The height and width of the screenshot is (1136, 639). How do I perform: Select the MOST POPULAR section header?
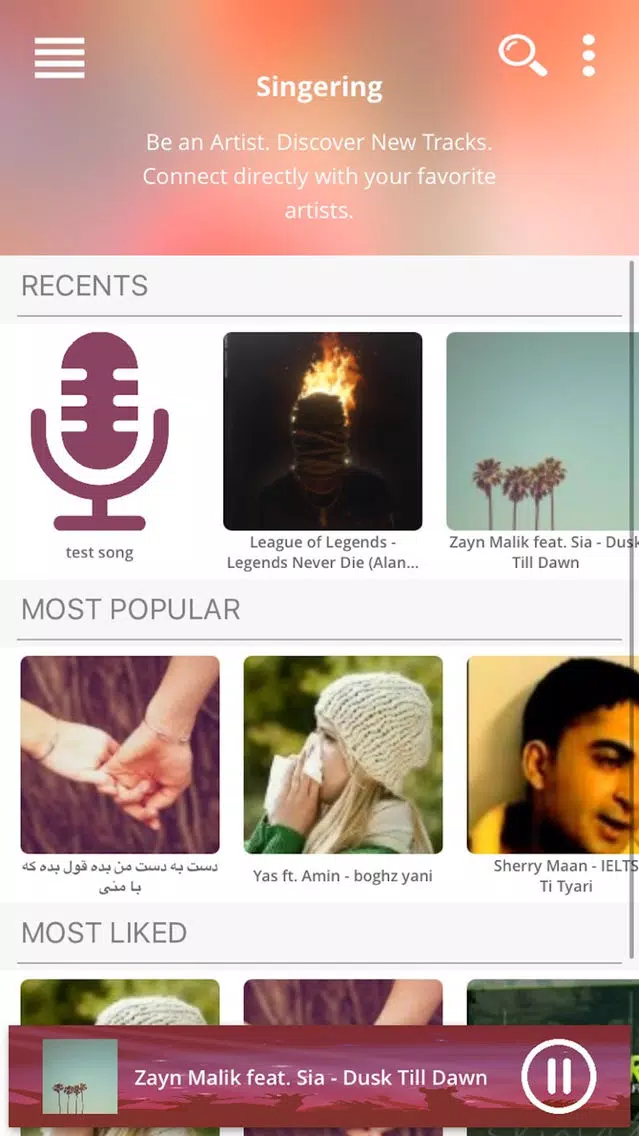click(130, 609)
